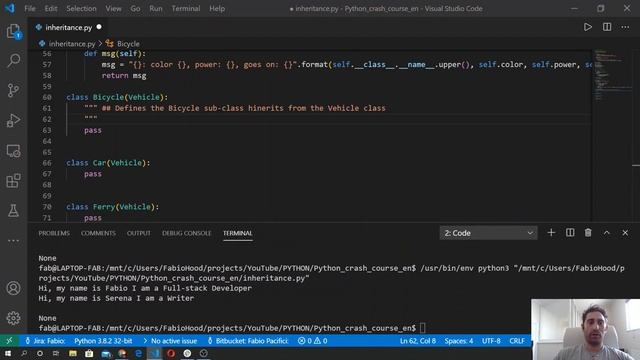
Task: Open the Explorer view in activity bar
Action: point(13,31)
